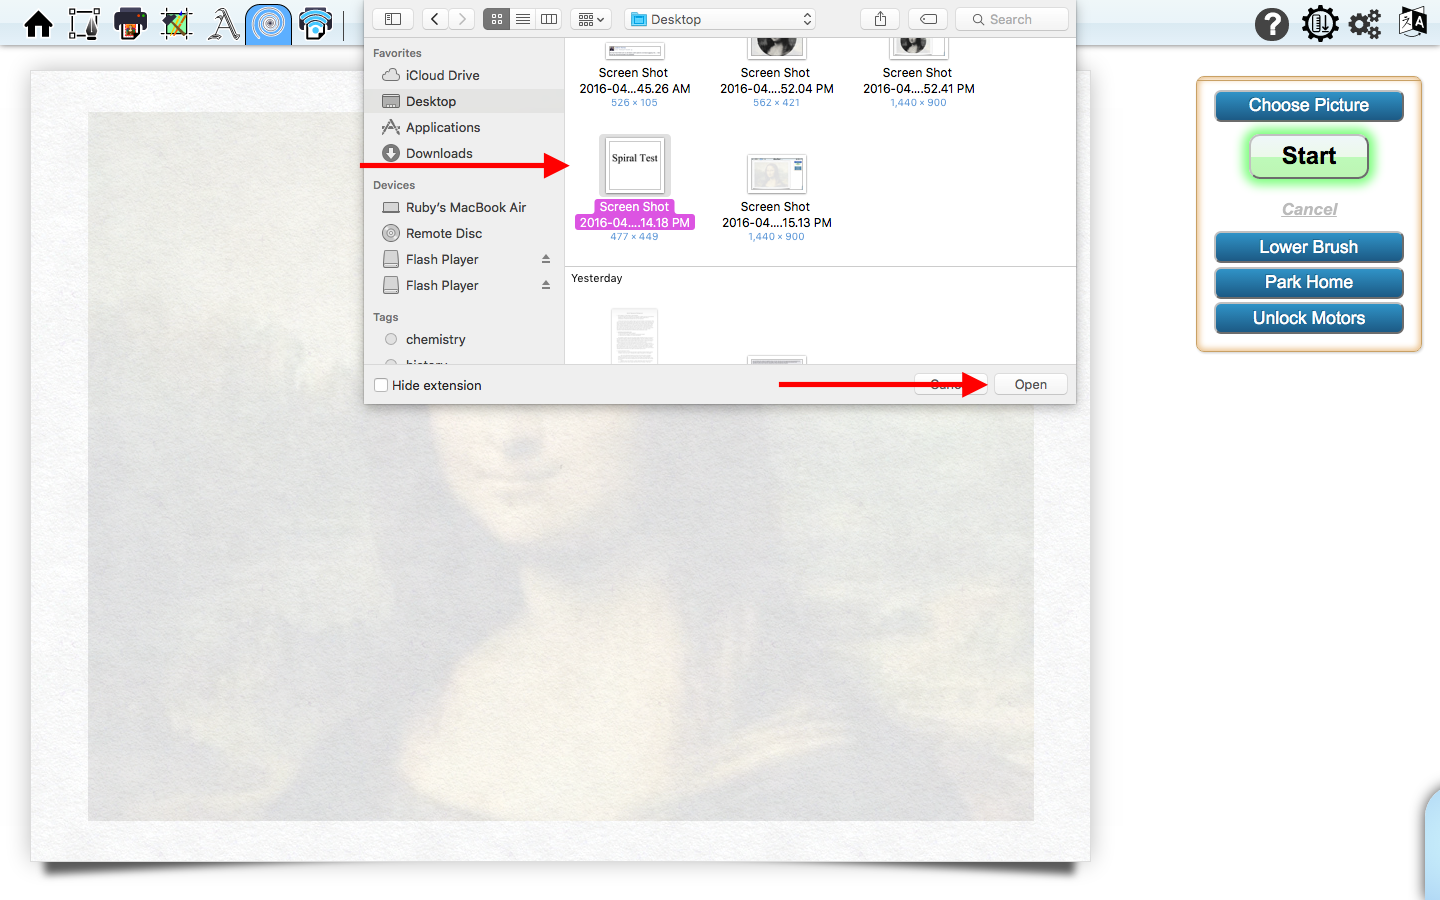Select iCloud Drive in Favorites
Screen dimensions: 1440x900
442,75
